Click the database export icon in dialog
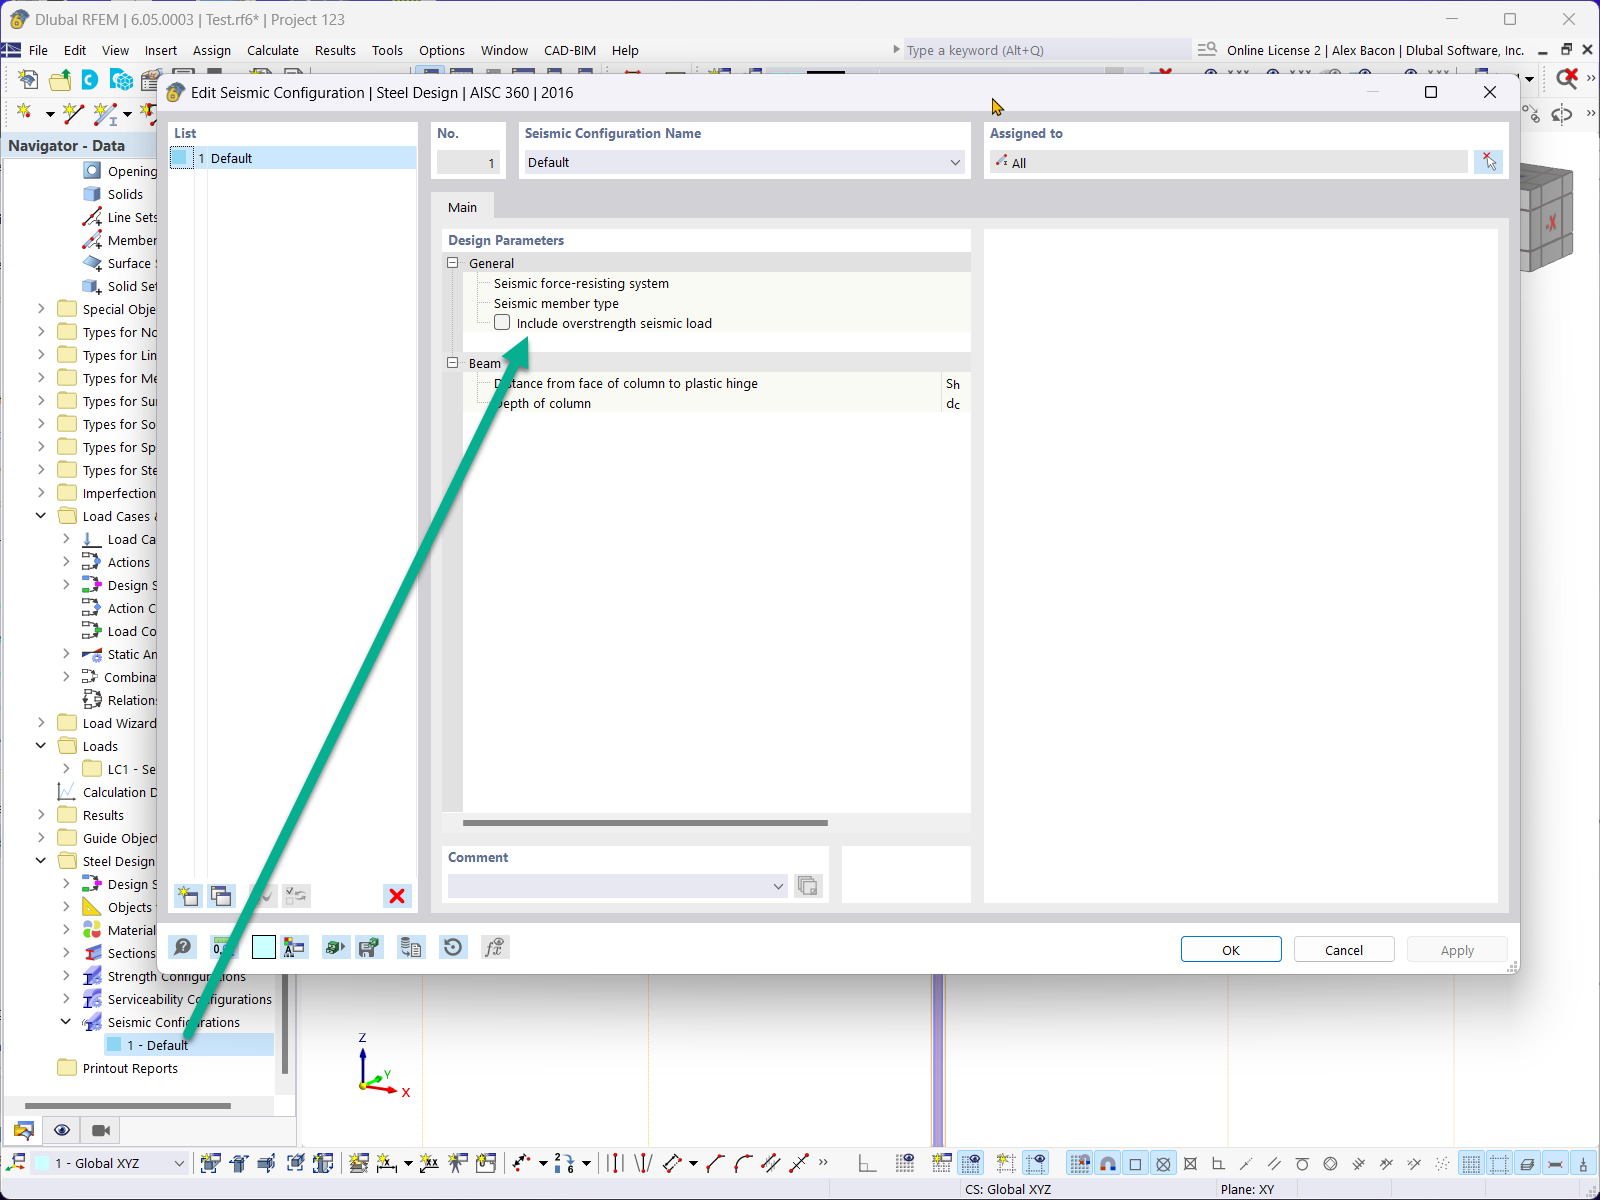Image resolution: width=1600 pixels, height=1200 pixels. pos(411,947)
